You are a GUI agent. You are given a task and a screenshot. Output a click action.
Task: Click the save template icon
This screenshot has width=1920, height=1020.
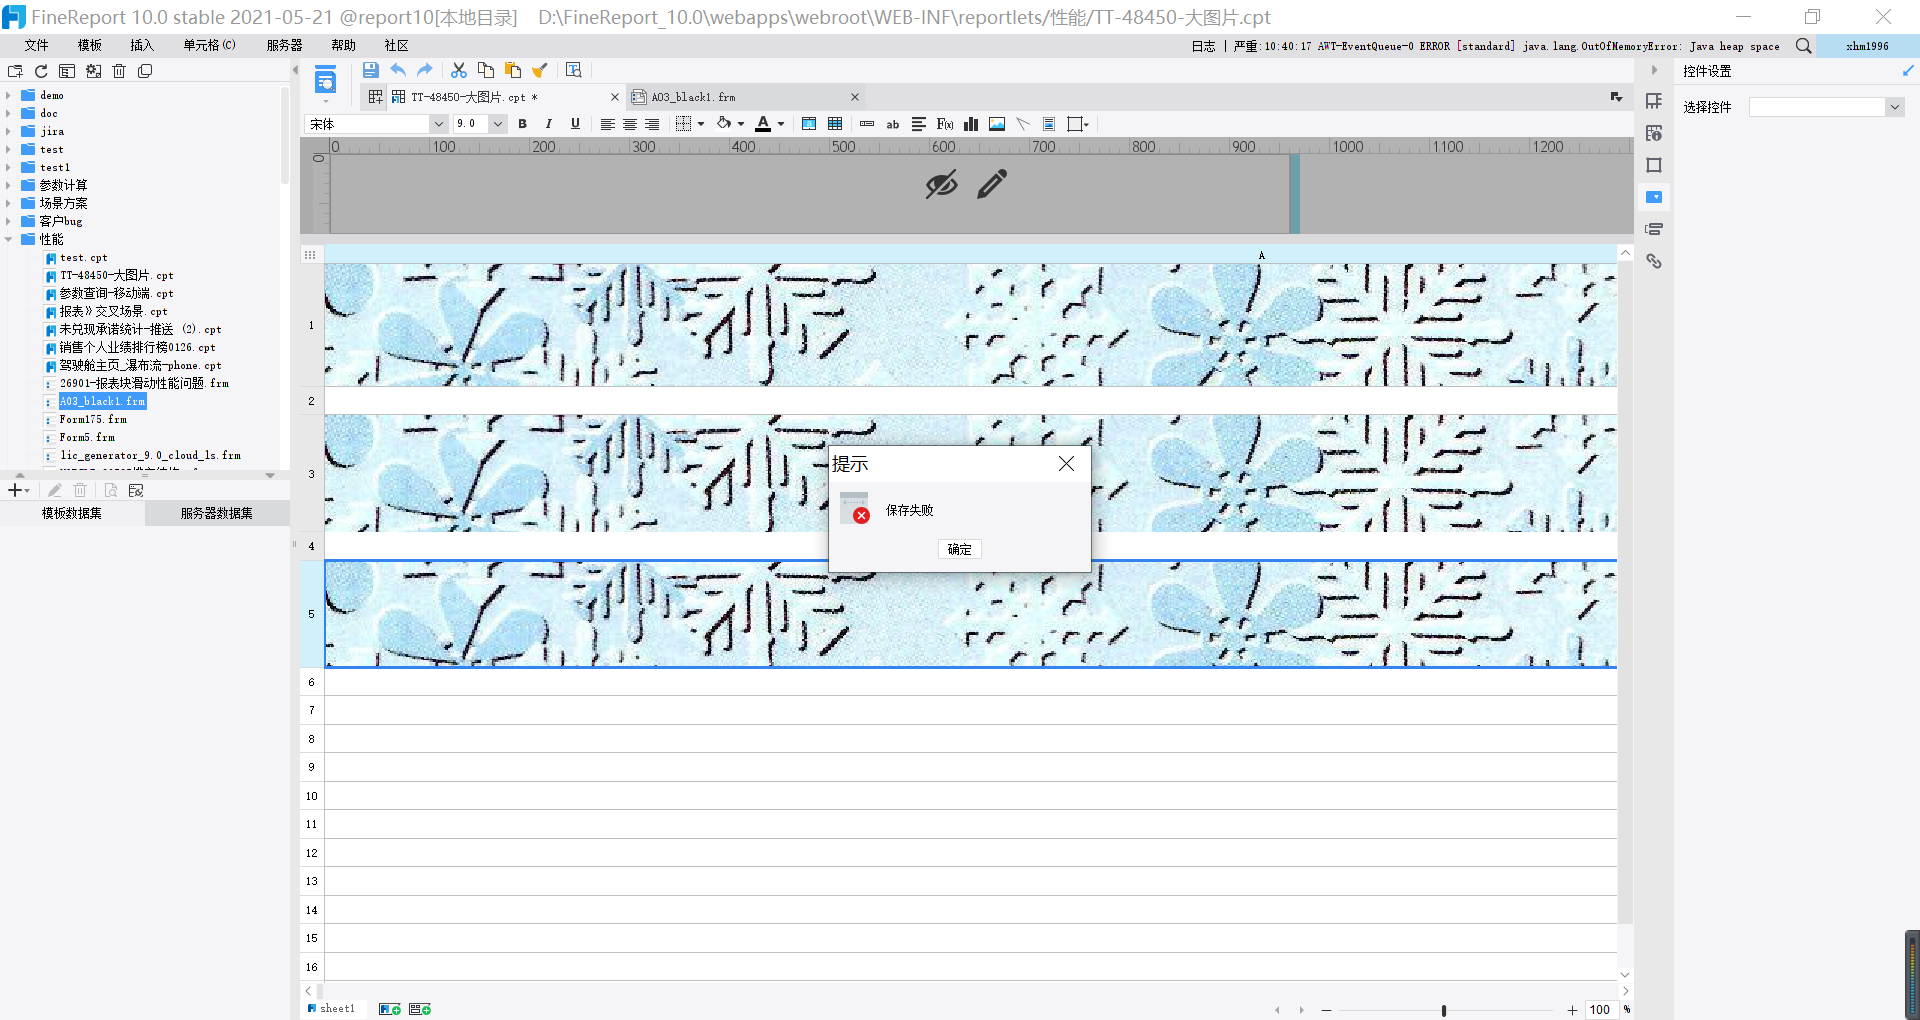370,70
